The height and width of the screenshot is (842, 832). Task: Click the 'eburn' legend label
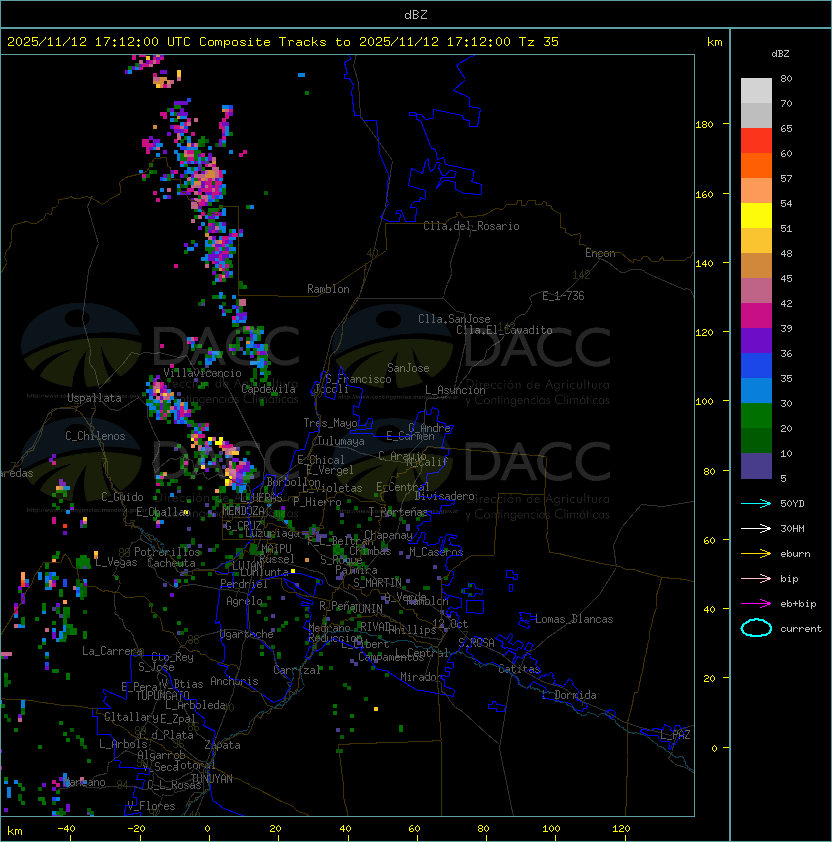[x=795, y=554]
